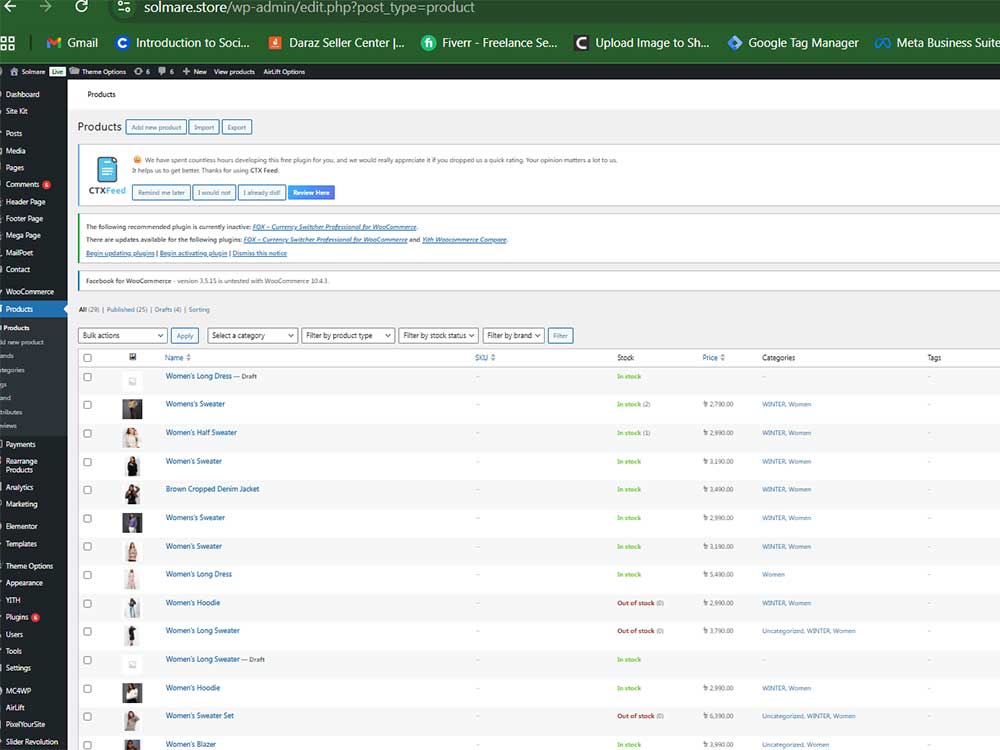Show Drafts (4) products tab
This screenshot has height=750, width=1000.
(x=168, y=310)
